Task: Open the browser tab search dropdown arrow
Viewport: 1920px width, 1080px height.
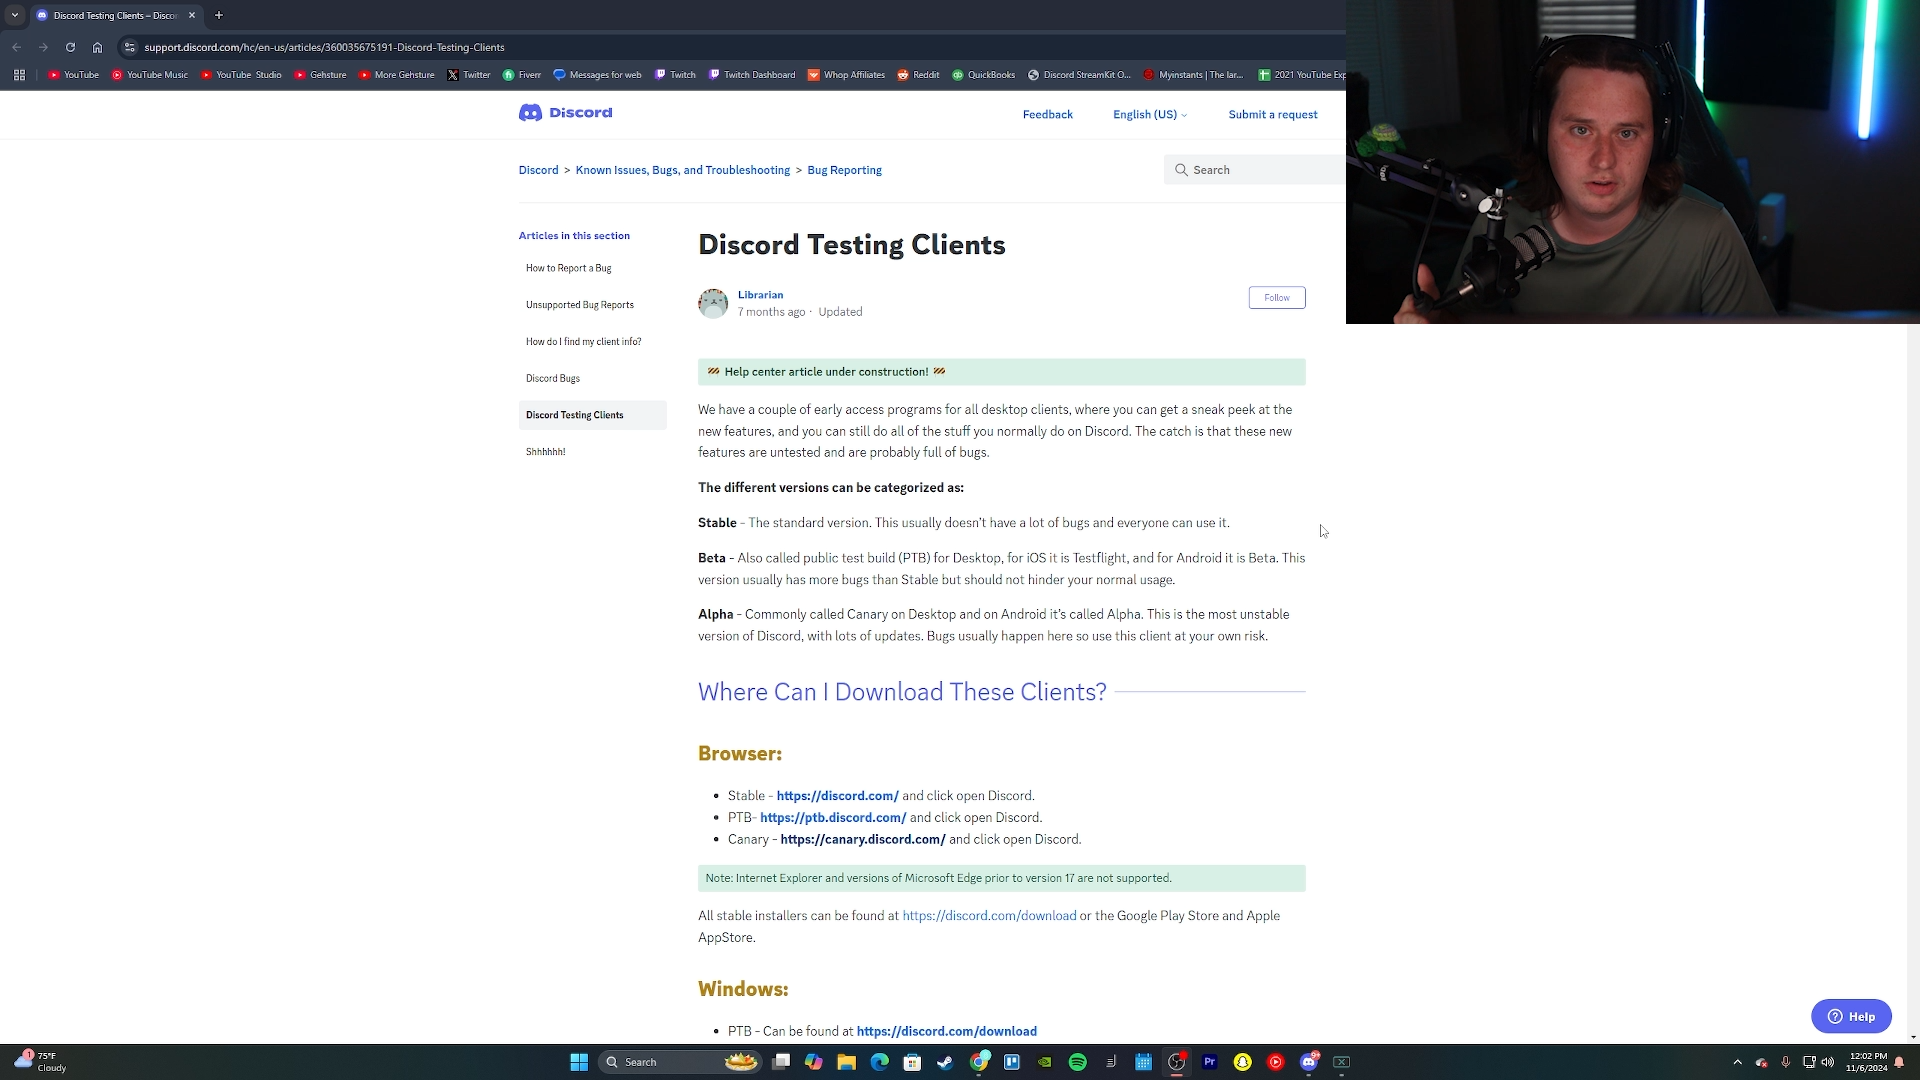Action: click(14, 15)
